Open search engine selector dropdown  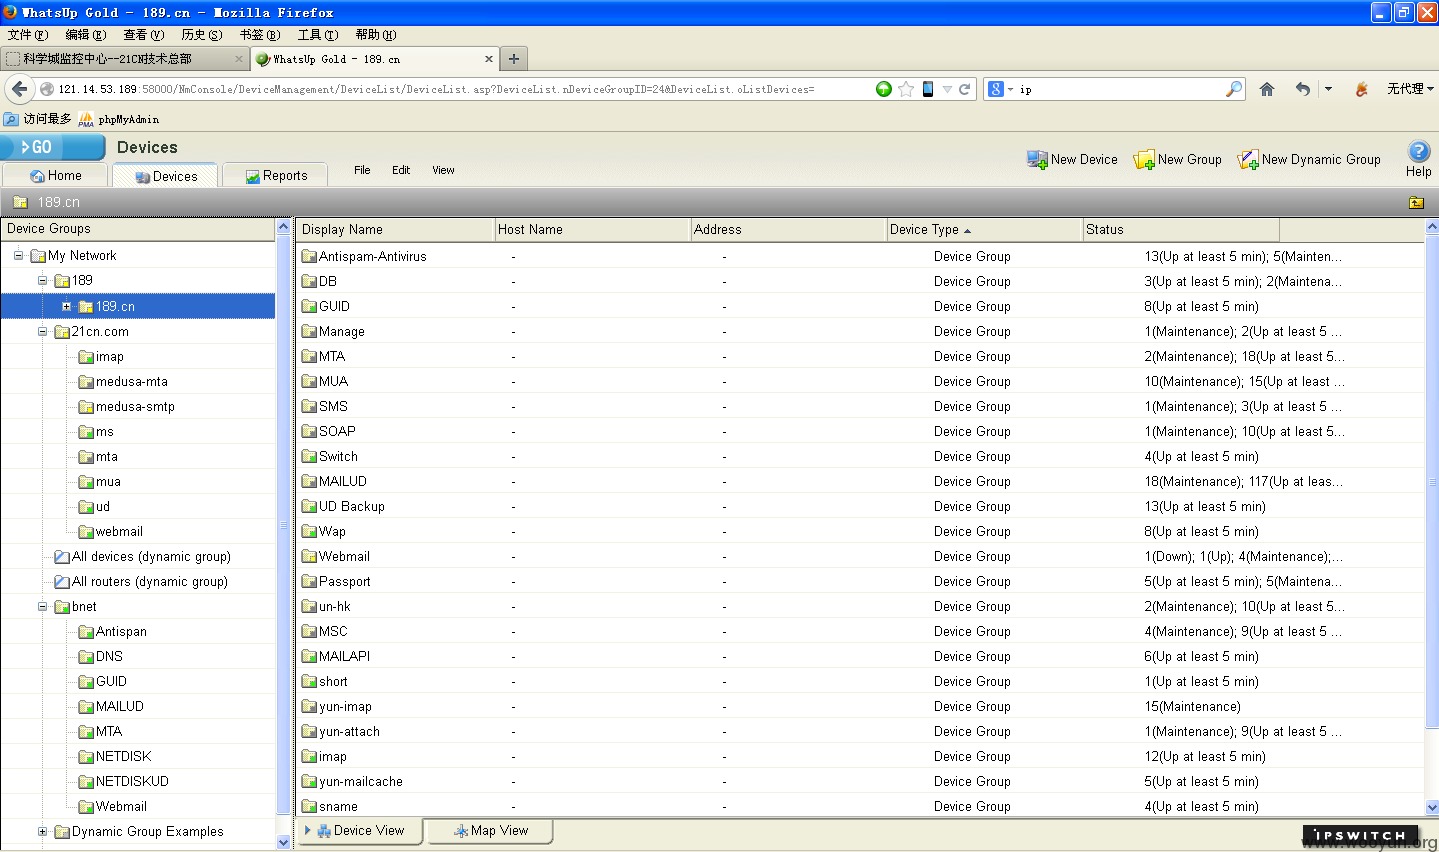pyautogui.click(x=1001, y=89)
